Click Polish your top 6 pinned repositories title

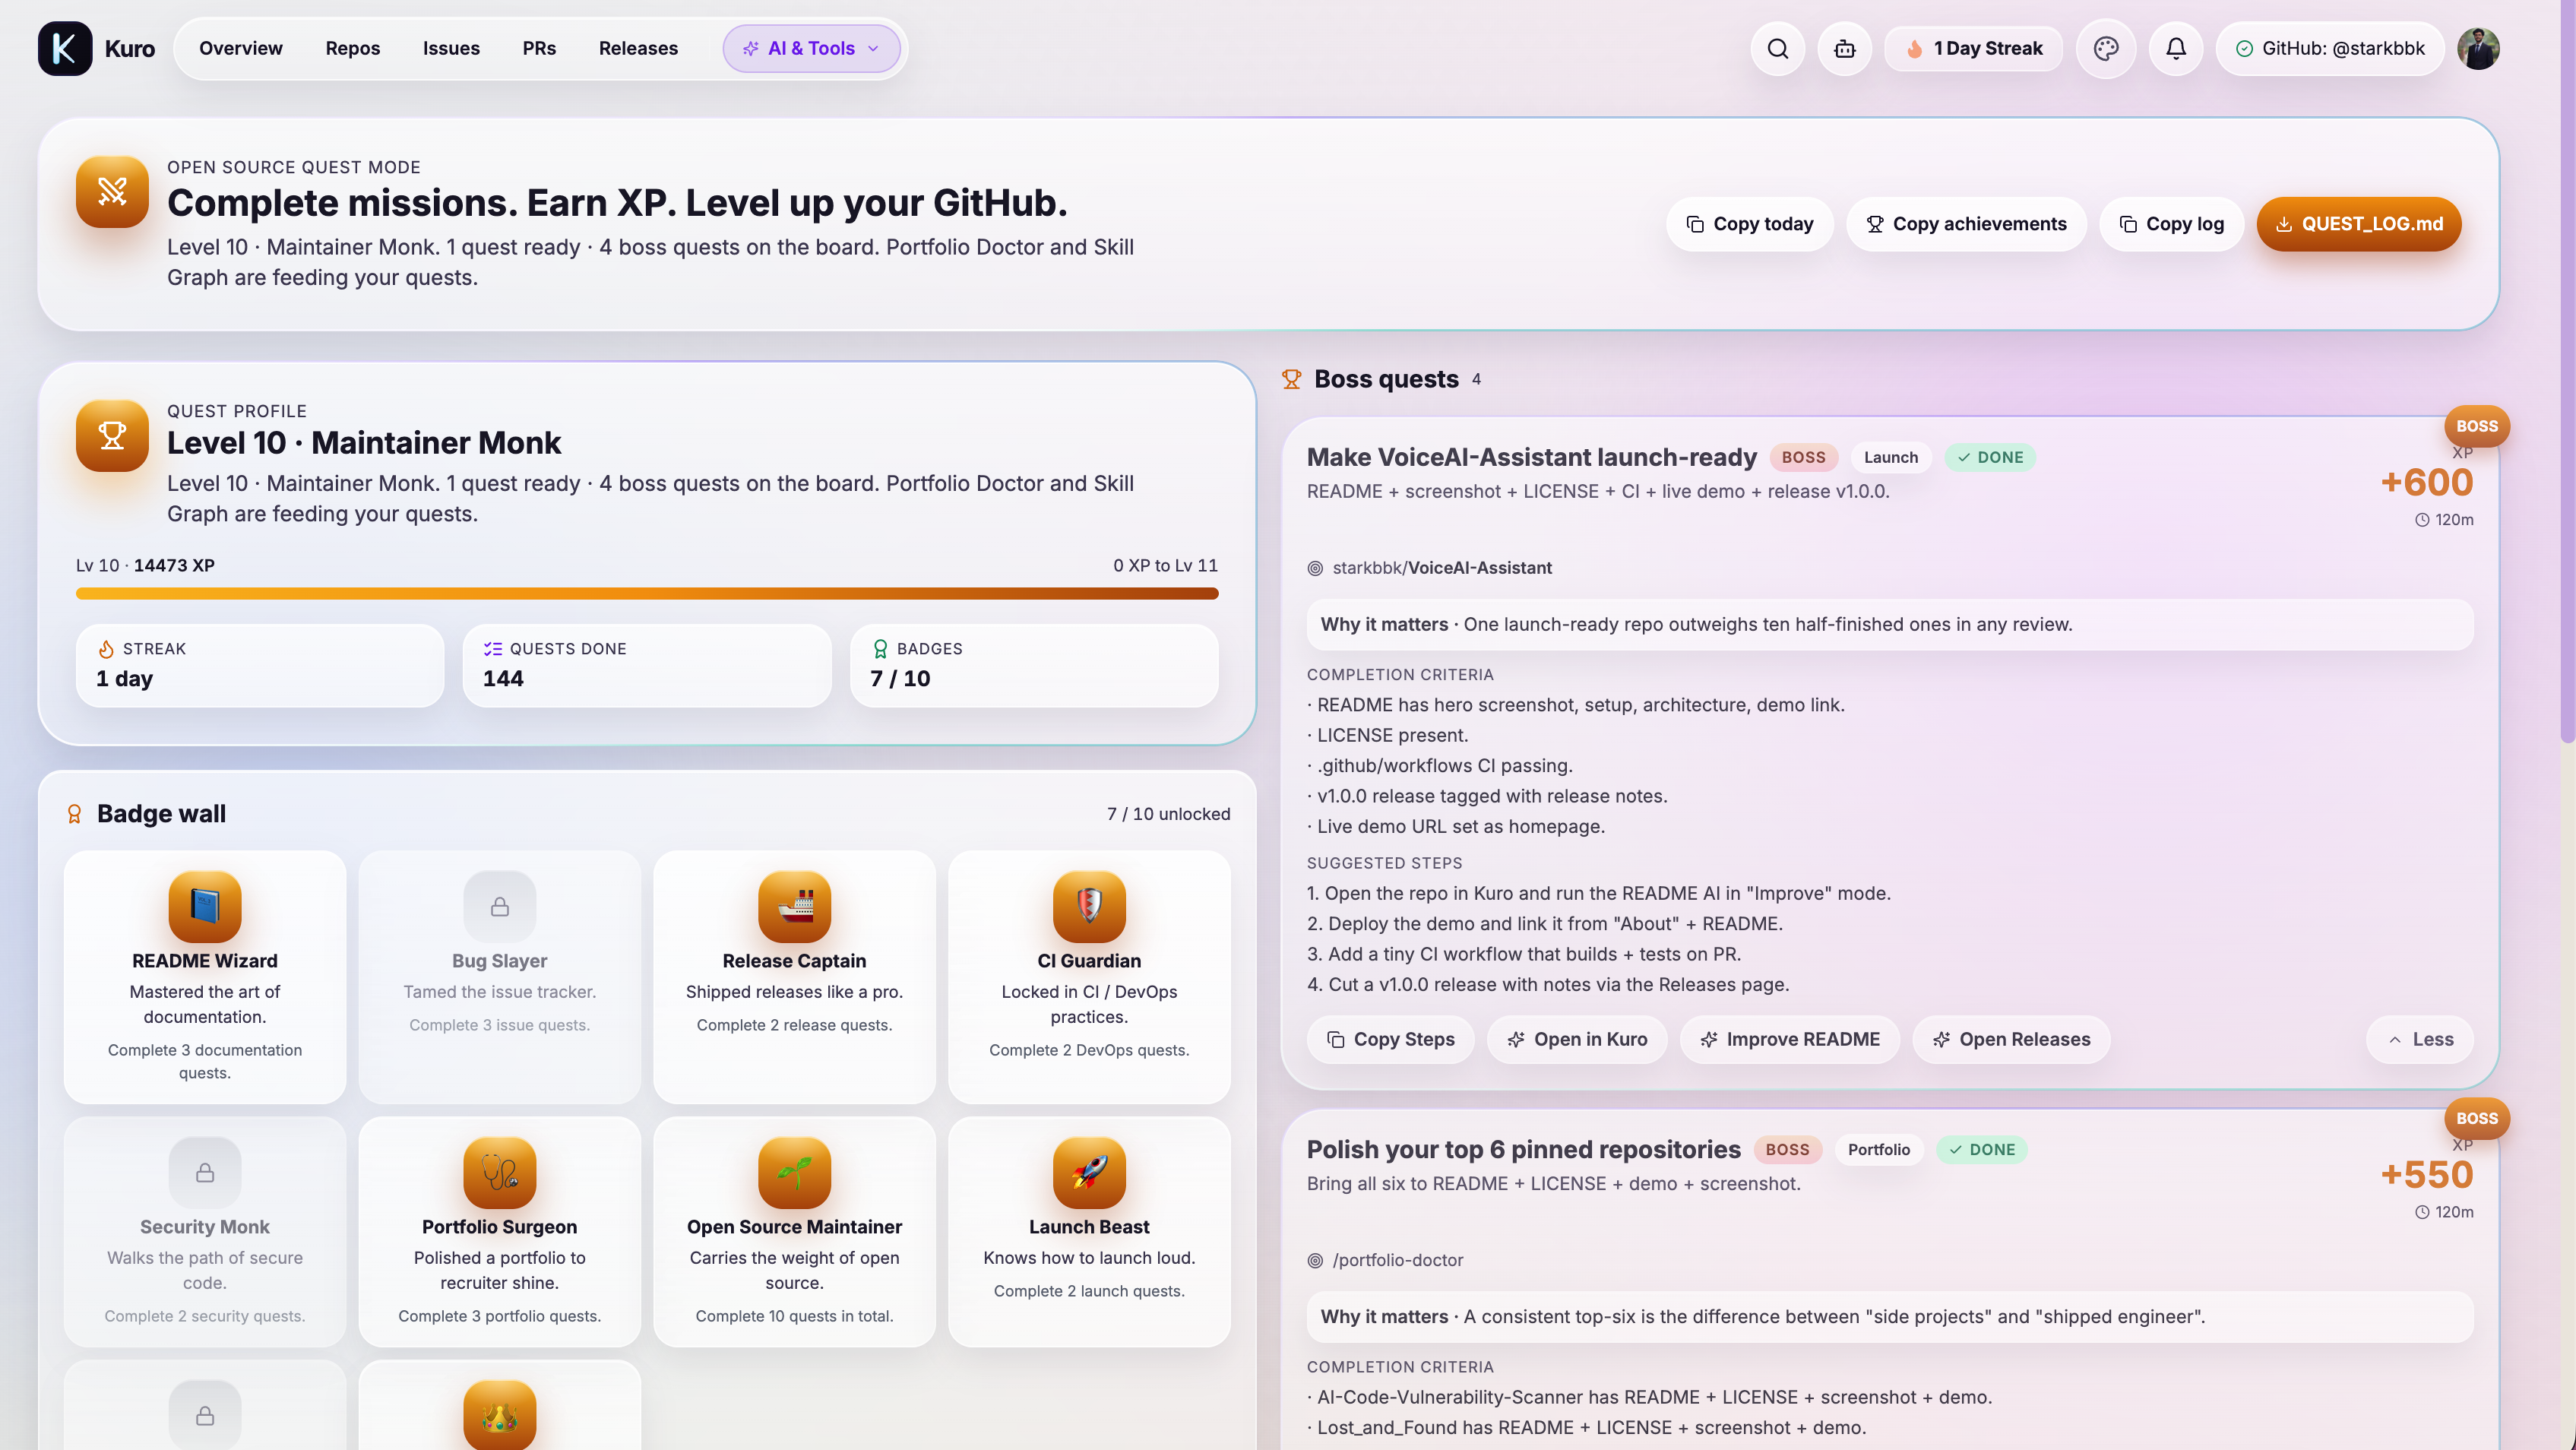(1523, 1150)
